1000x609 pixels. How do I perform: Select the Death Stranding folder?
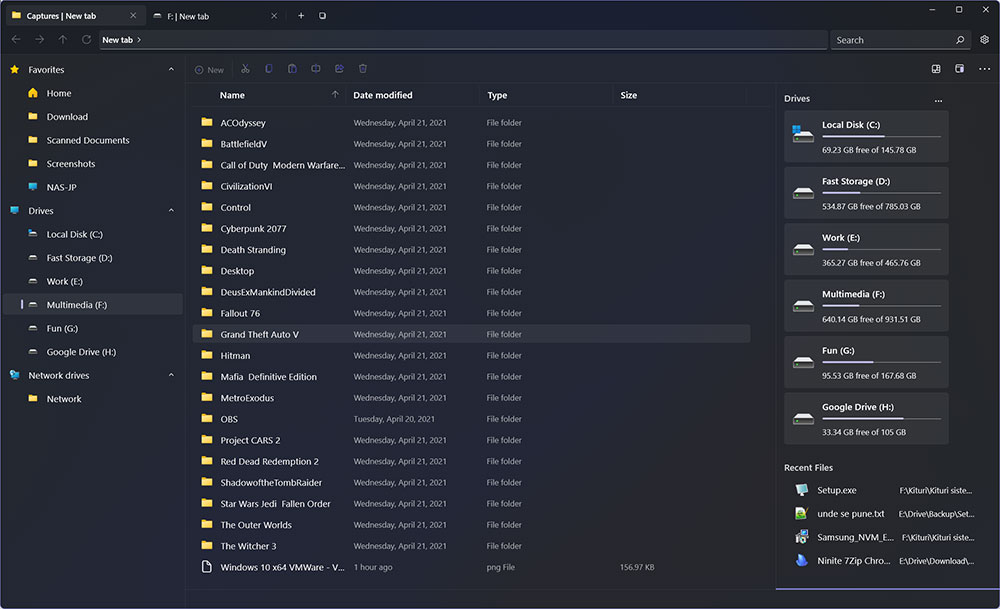[x=471, y=249]
